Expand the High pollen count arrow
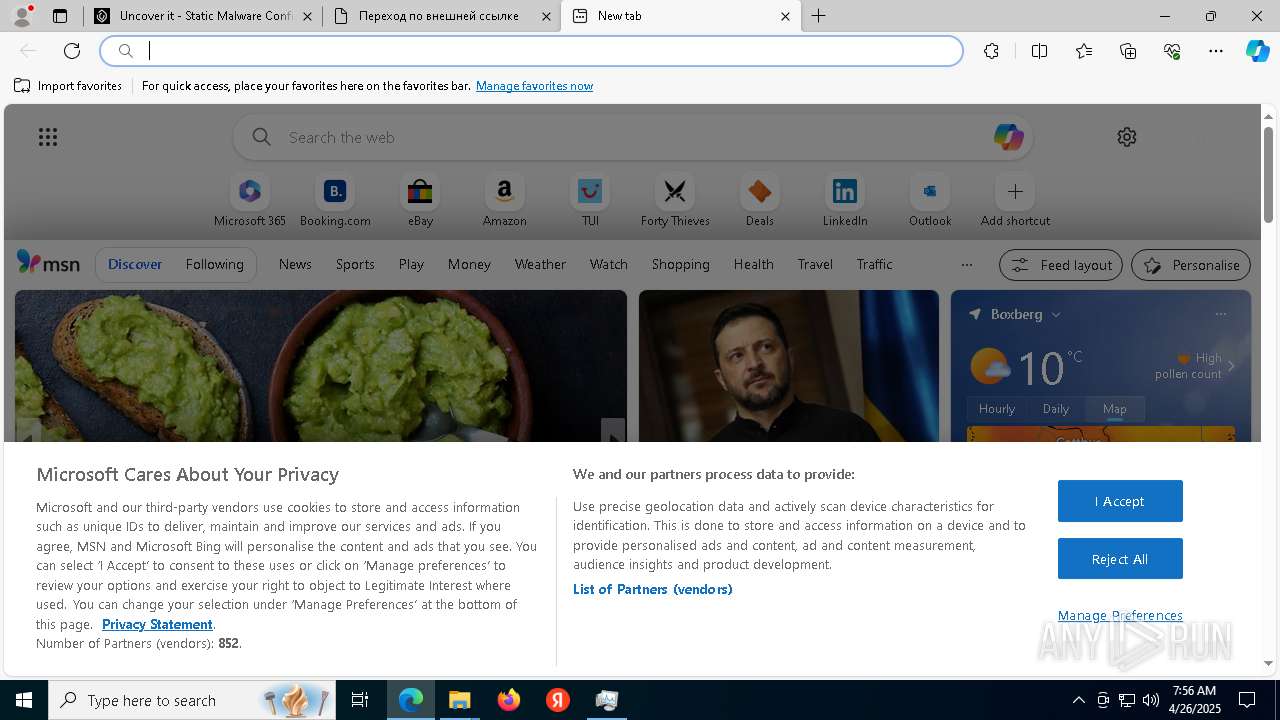Screen dimensions: 1280x720 click(x=1231, y=366)
